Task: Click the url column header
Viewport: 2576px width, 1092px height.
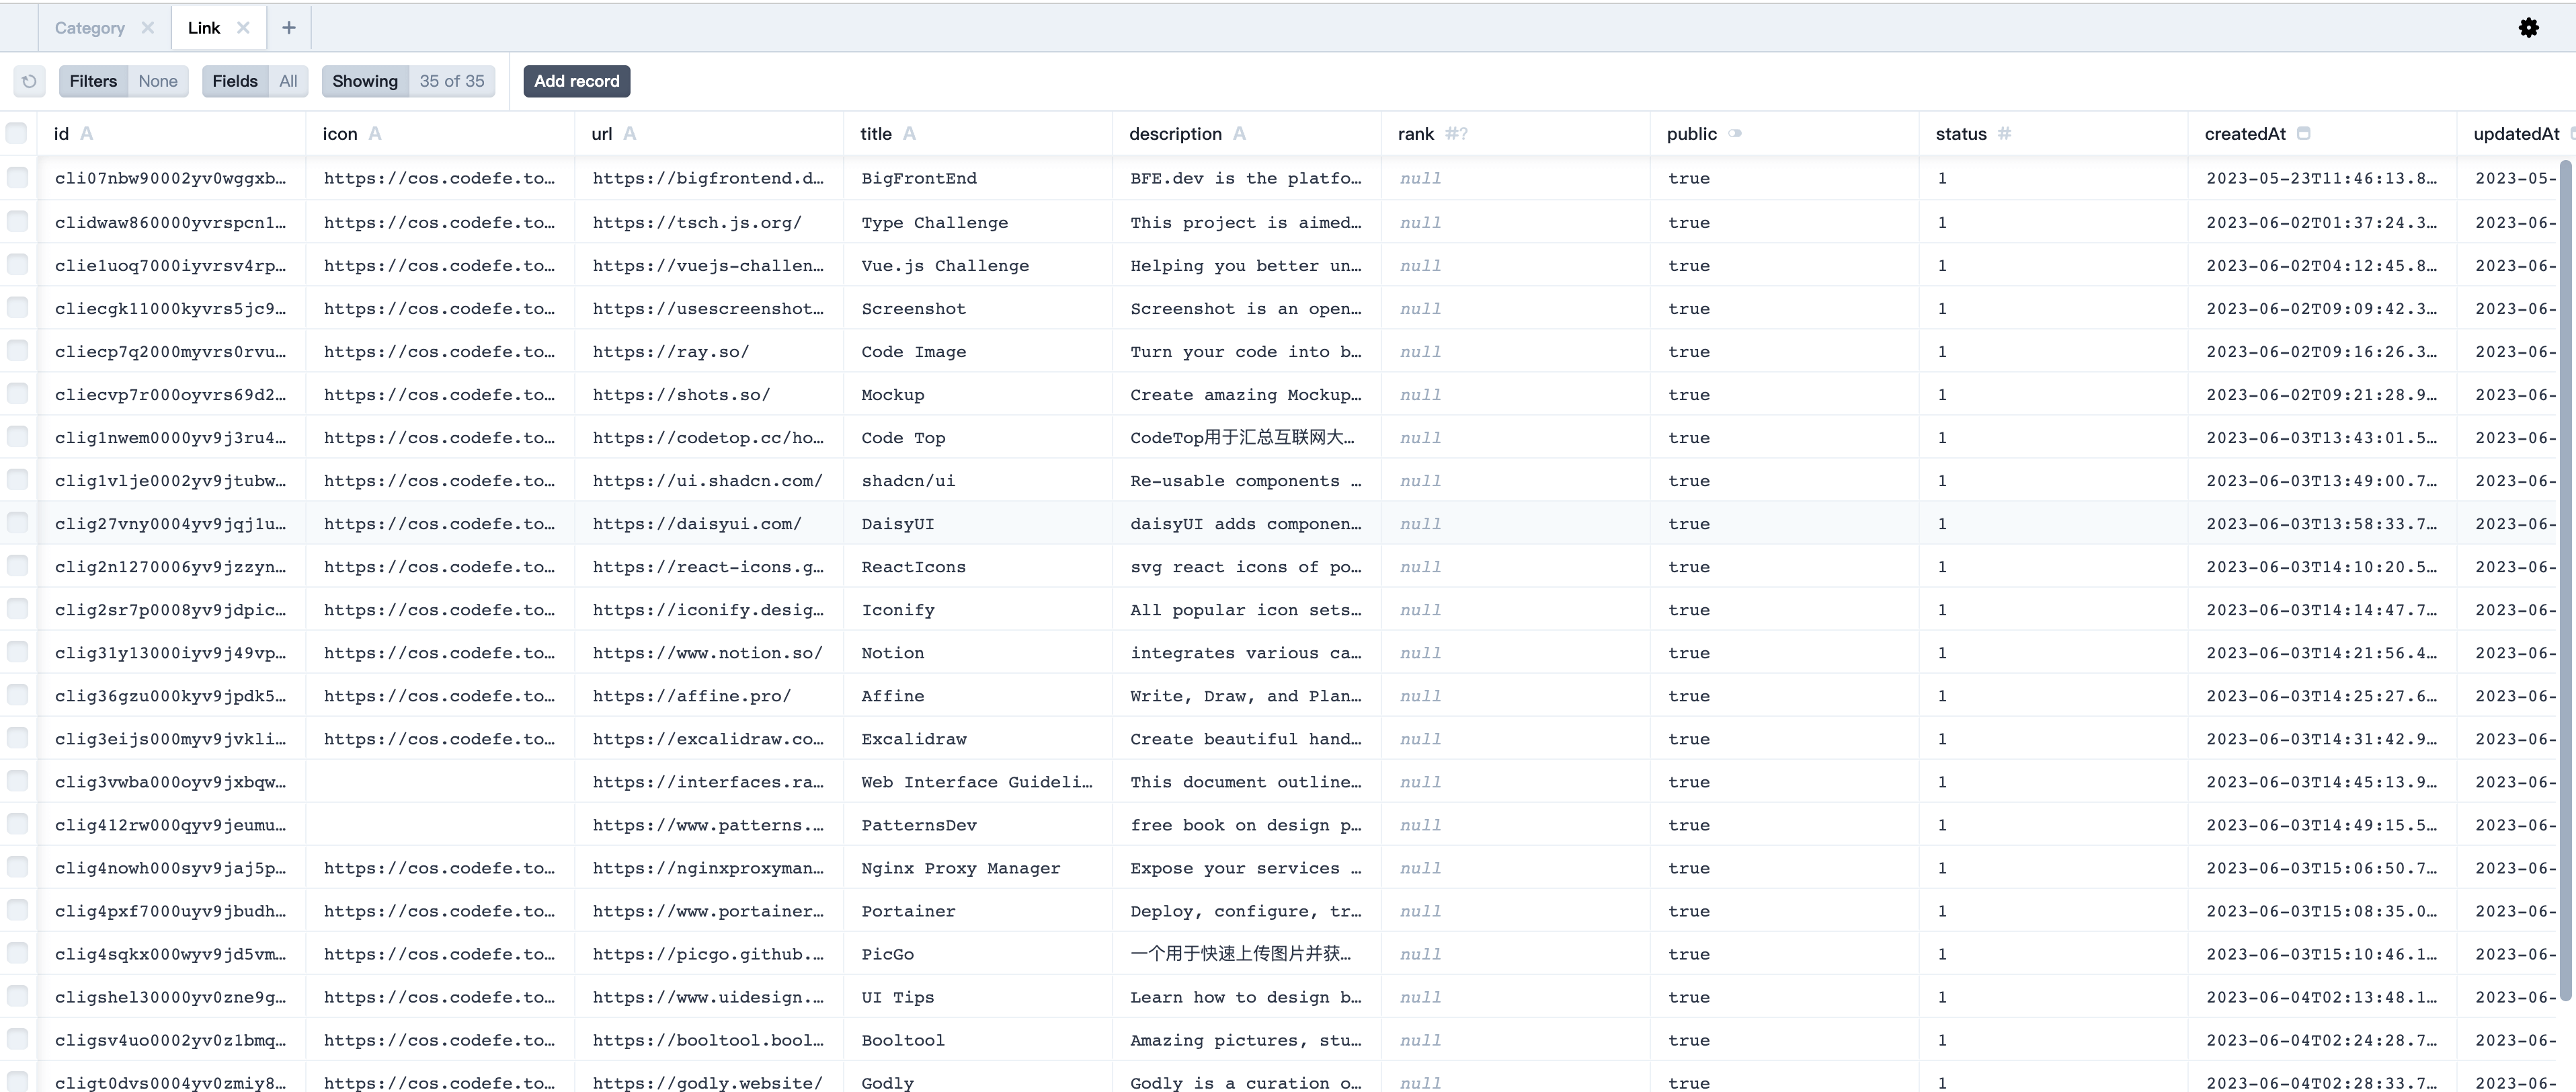Action: (x=709, y=133)
